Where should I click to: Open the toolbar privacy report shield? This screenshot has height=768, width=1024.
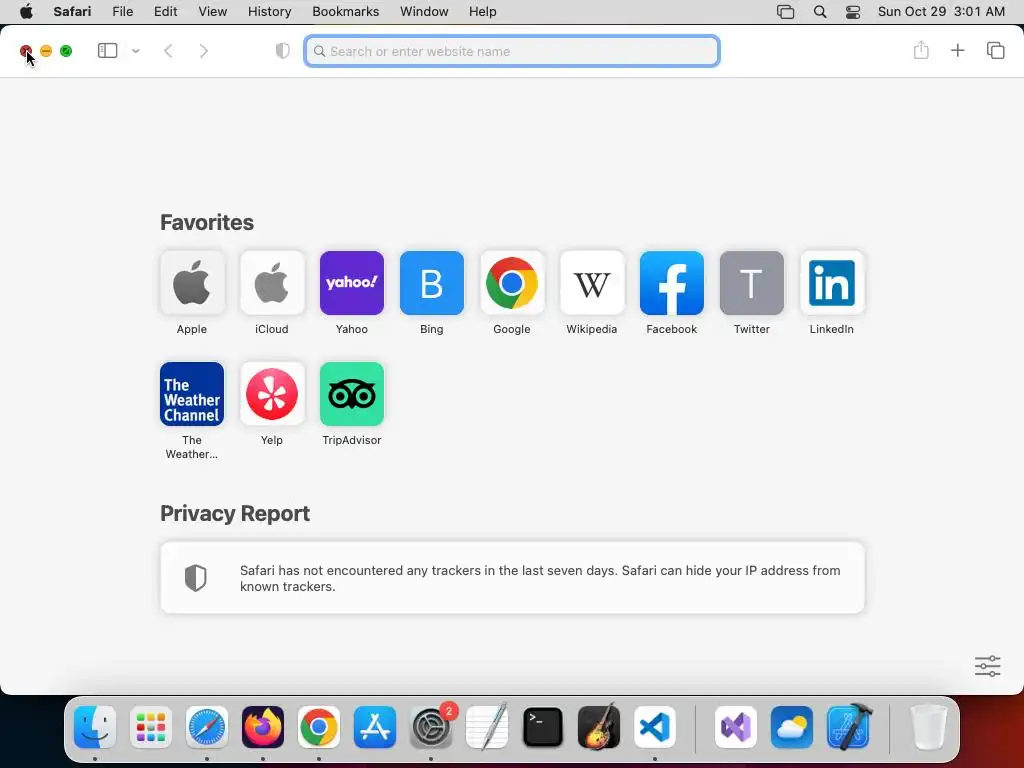pyautogui.click(x=283, y=51)
